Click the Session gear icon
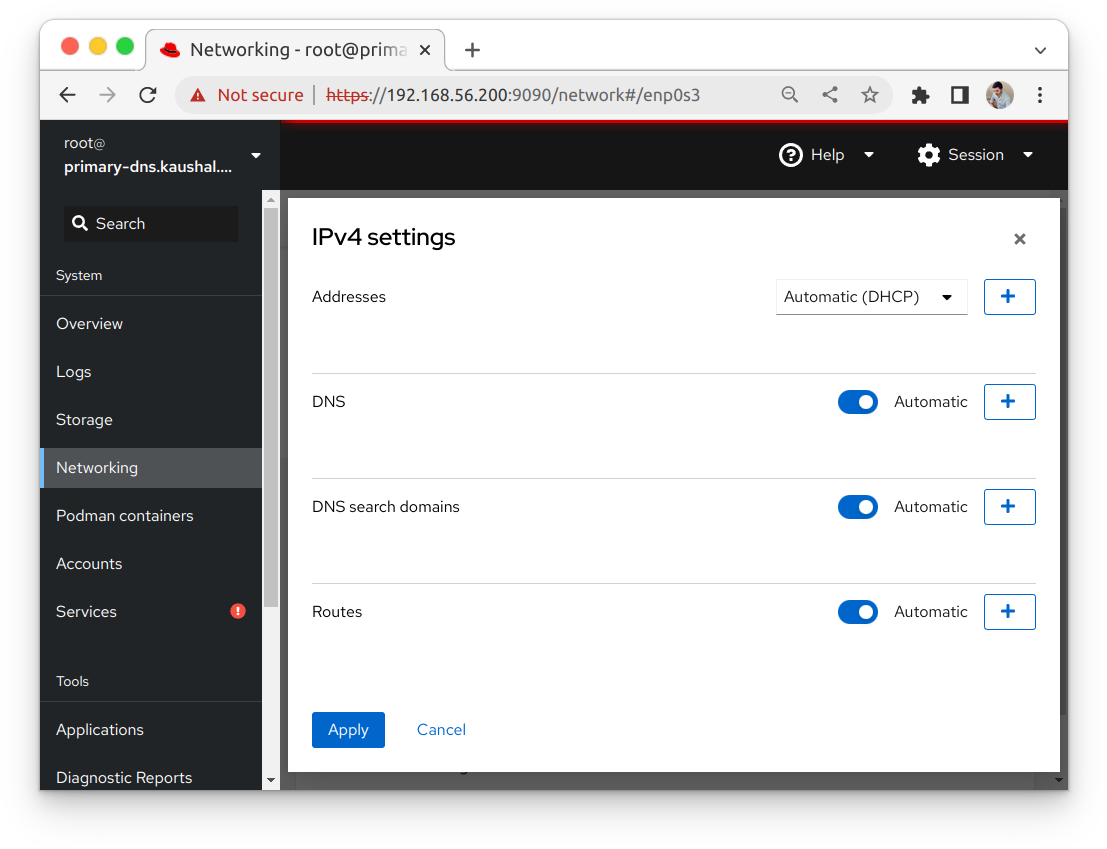This screenshot has width=1107, height=849. tap(929, 154)
